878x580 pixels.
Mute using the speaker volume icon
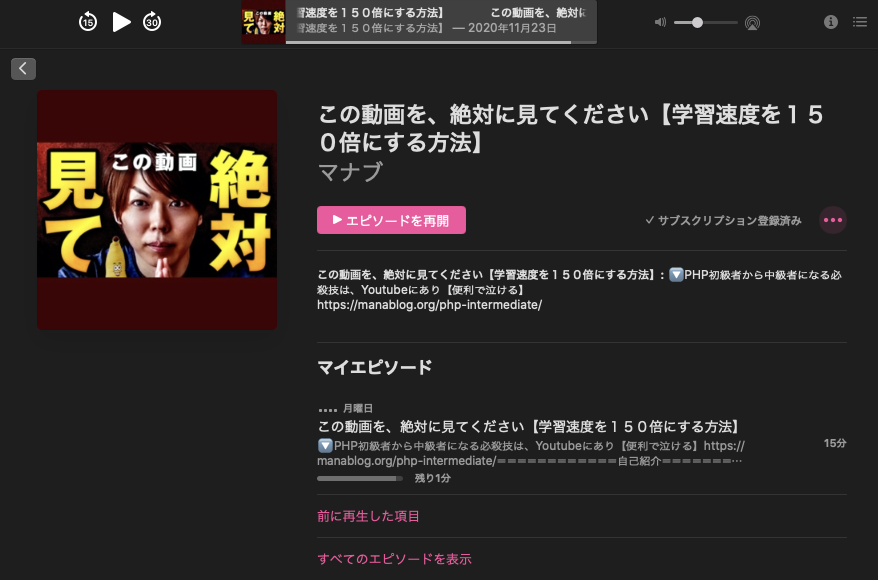click(661, 22)
